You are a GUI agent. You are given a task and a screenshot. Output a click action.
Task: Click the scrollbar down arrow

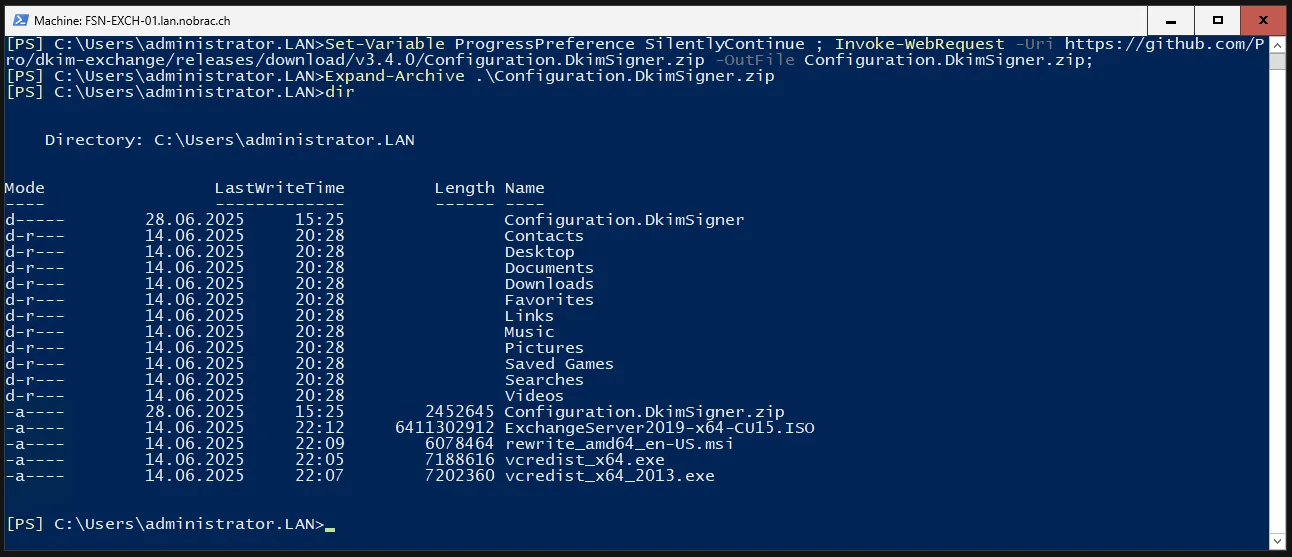point(1277,541)
